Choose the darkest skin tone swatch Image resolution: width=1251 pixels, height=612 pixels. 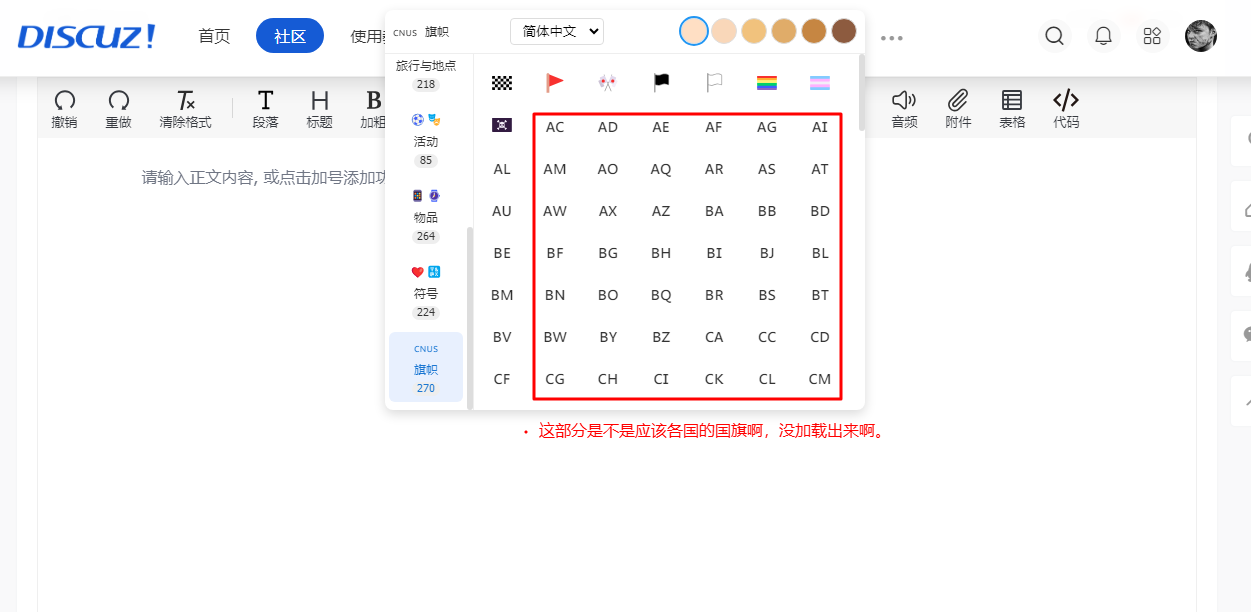click(844, 31)
